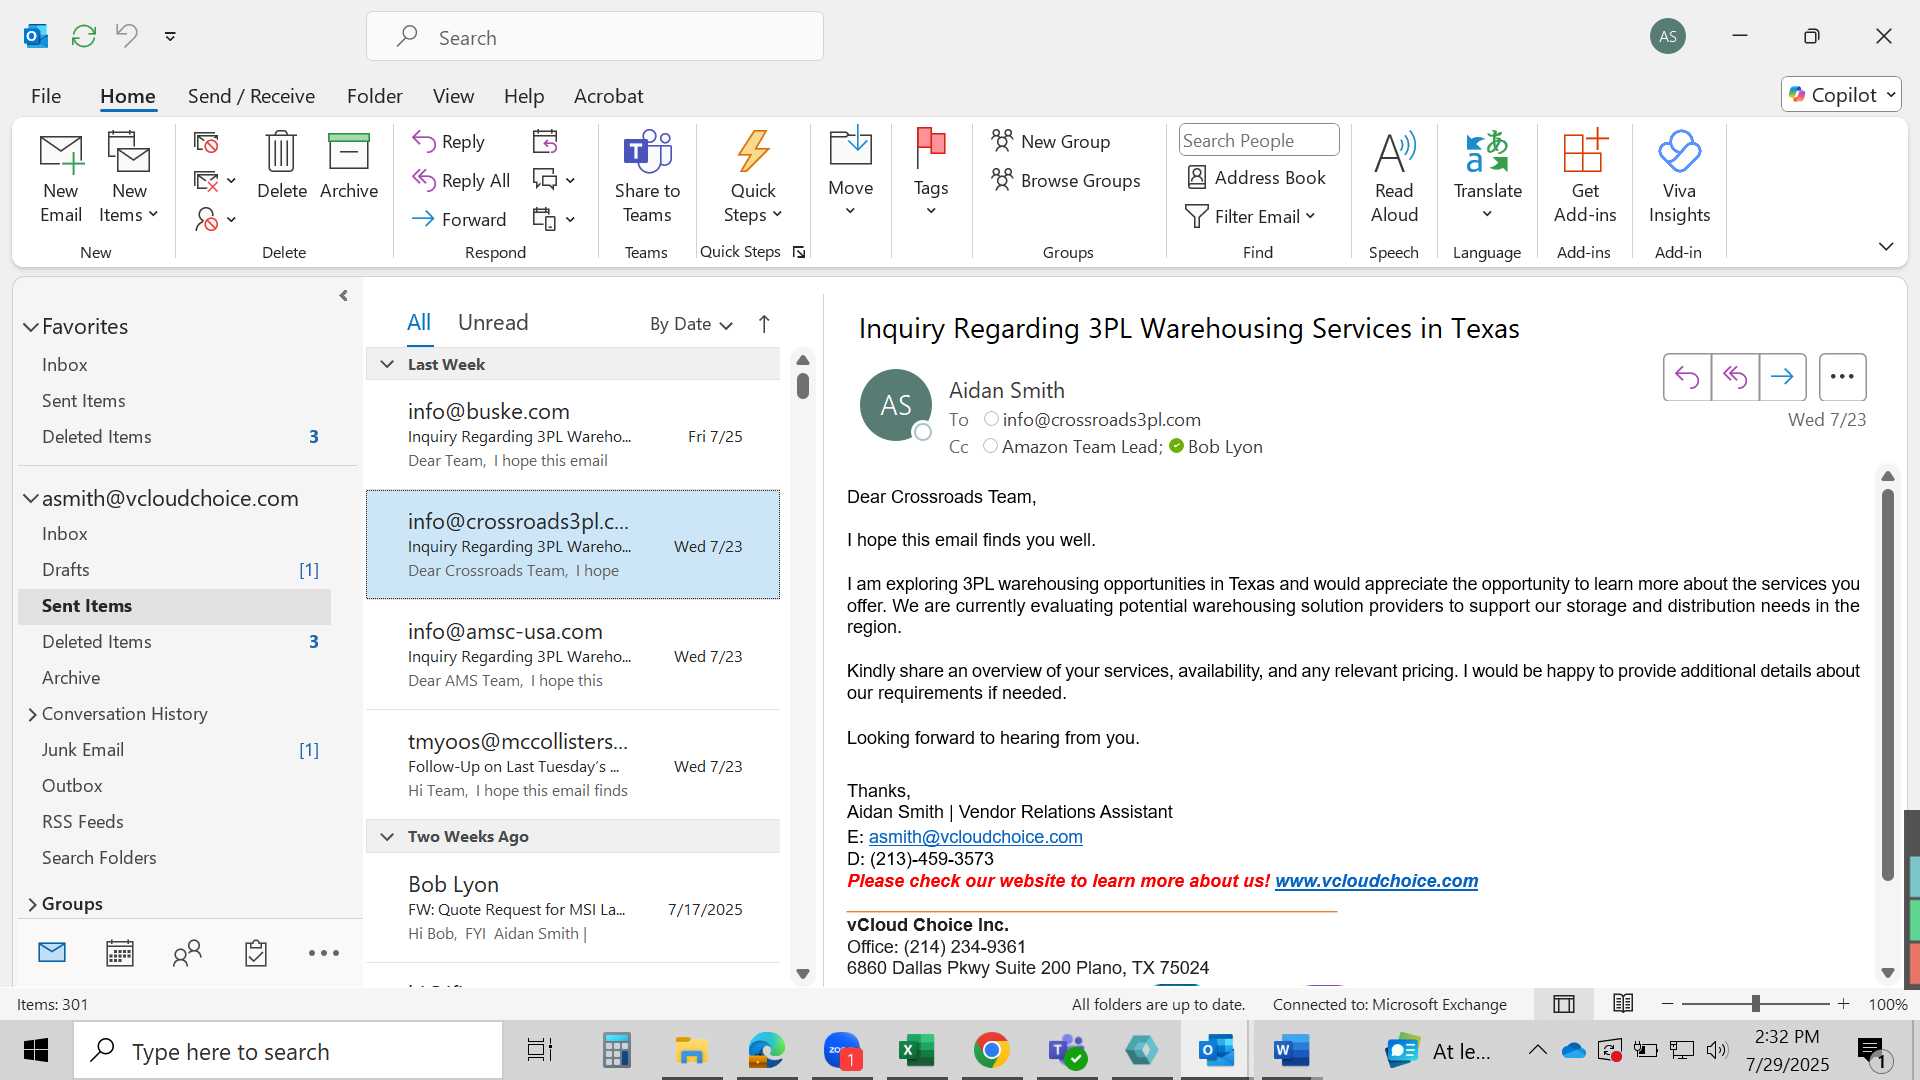Open the Address Book
This screenshot has height=1080, width=1920.
click(1256, 177)
